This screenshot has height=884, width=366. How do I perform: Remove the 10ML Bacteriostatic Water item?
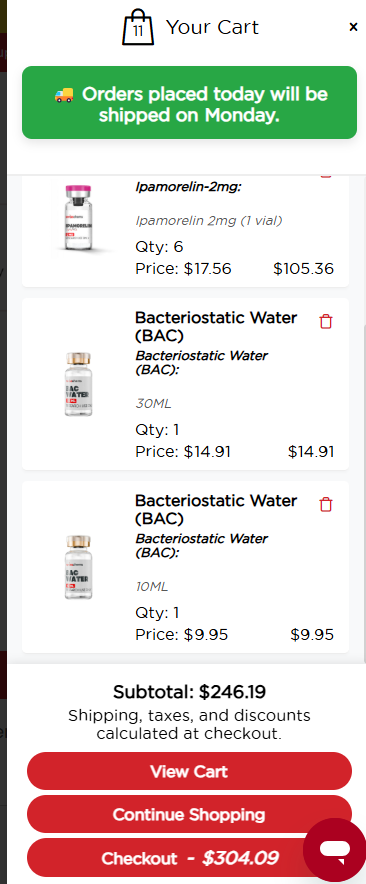click(325, 504)
